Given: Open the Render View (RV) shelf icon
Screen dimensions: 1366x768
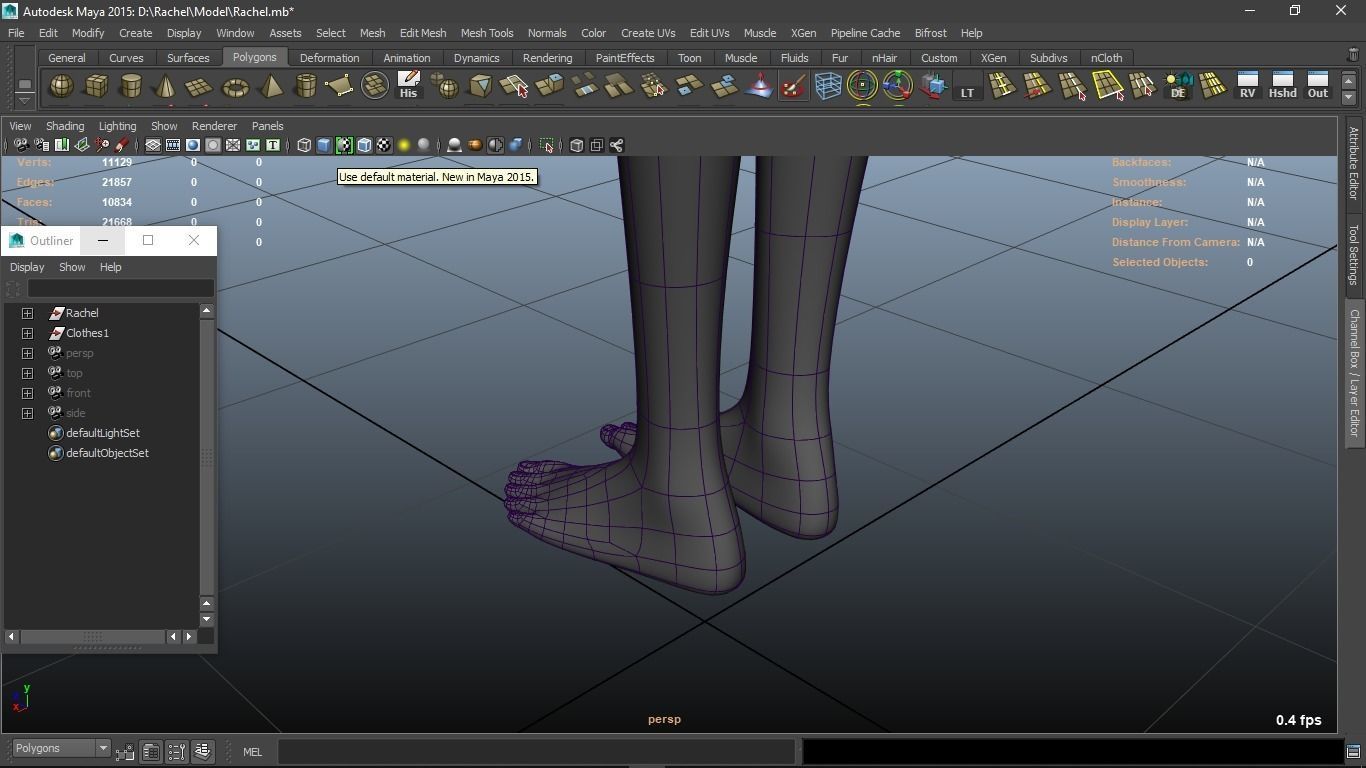Looking at the screenshot, I should pyautogui.click(x=1247, y=85).
